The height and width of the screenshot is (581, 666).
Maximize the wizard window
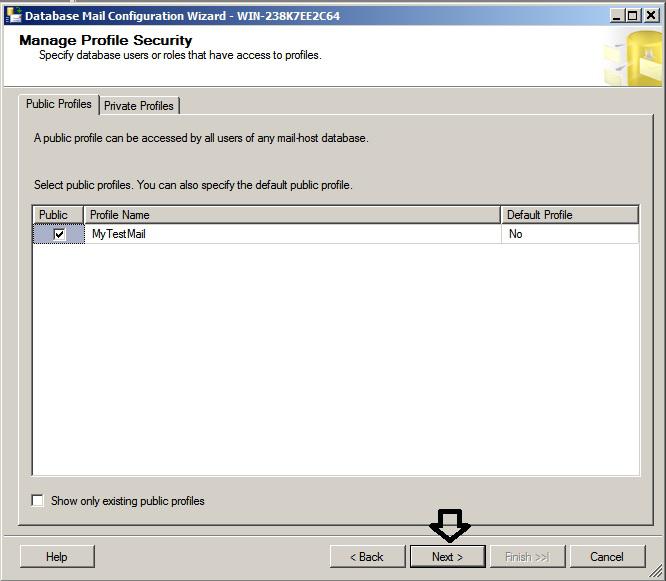click(632, 16)
